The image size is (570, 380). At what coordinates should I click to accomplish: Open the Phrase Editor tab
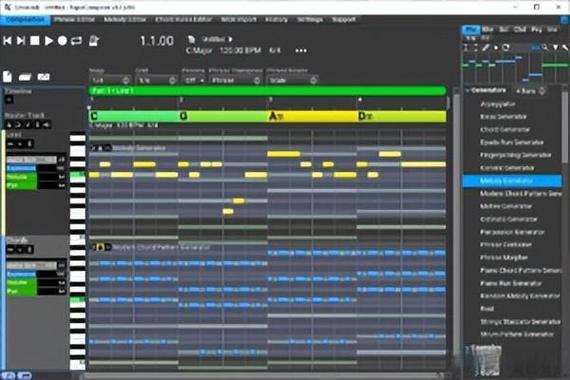75,20
